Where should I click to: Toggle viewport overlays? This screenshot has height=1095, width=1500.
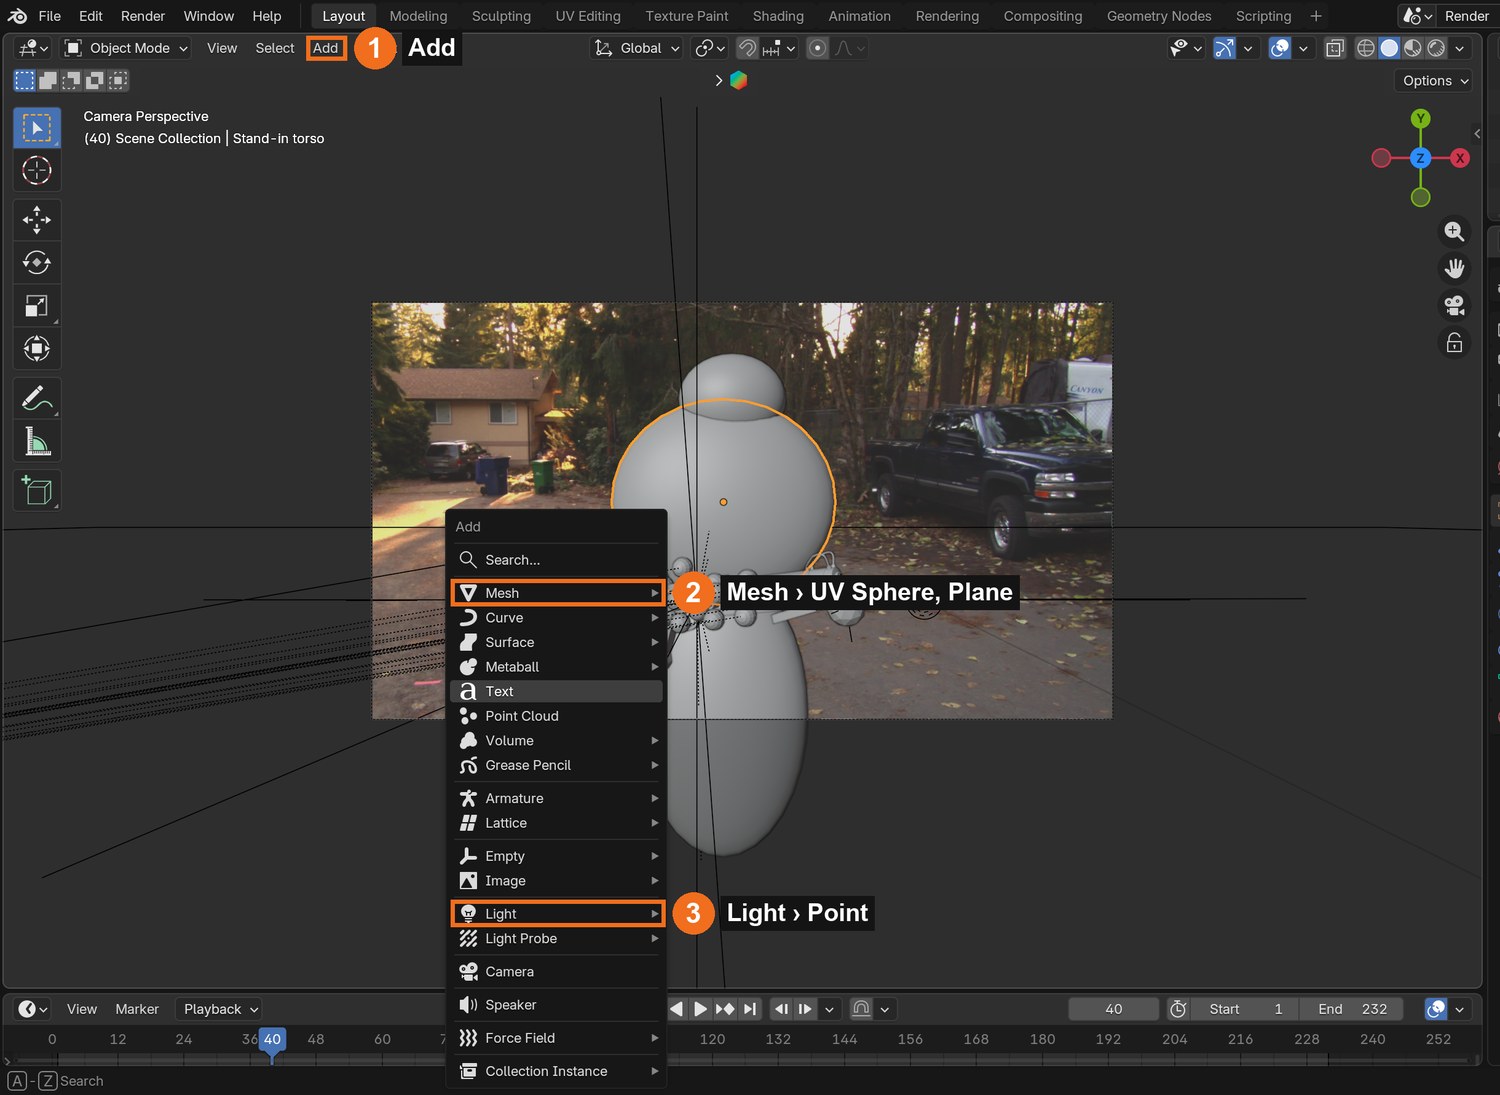(1280, 48)
